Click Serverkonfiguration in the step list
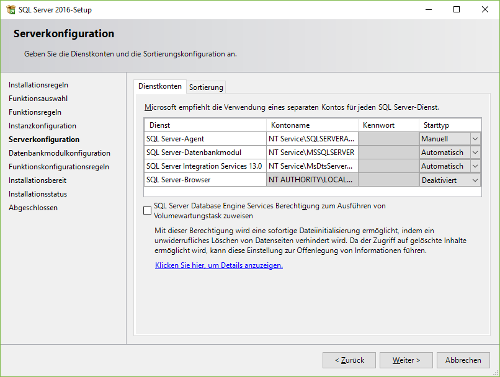Viewport: 500px width, 377px height. click(x=44, y=139)
